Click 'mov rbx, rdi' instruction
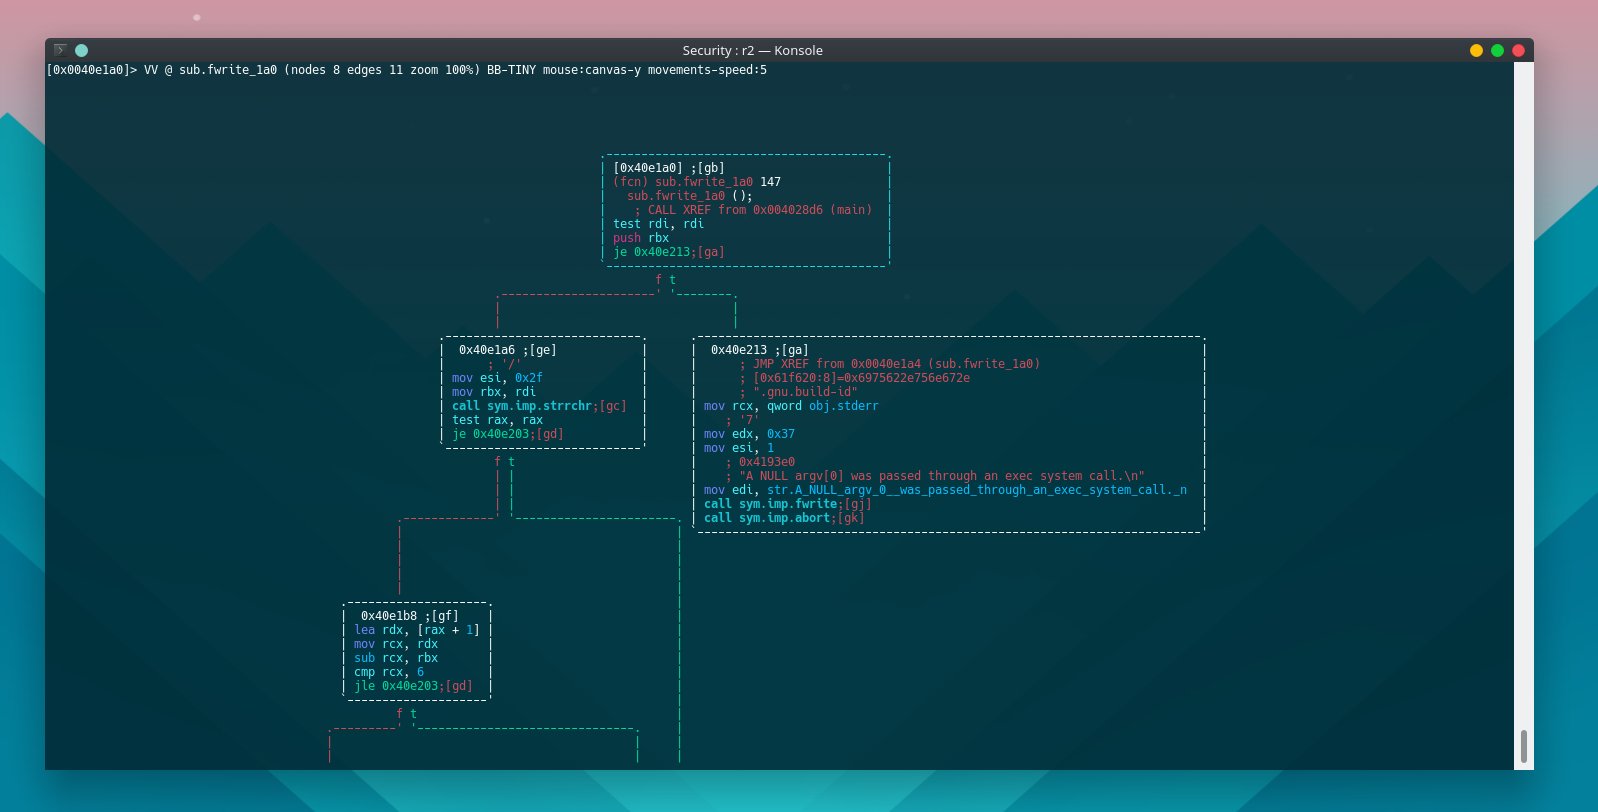The width and height of the screenshot is (1598, 812). (x=494, y=392)
